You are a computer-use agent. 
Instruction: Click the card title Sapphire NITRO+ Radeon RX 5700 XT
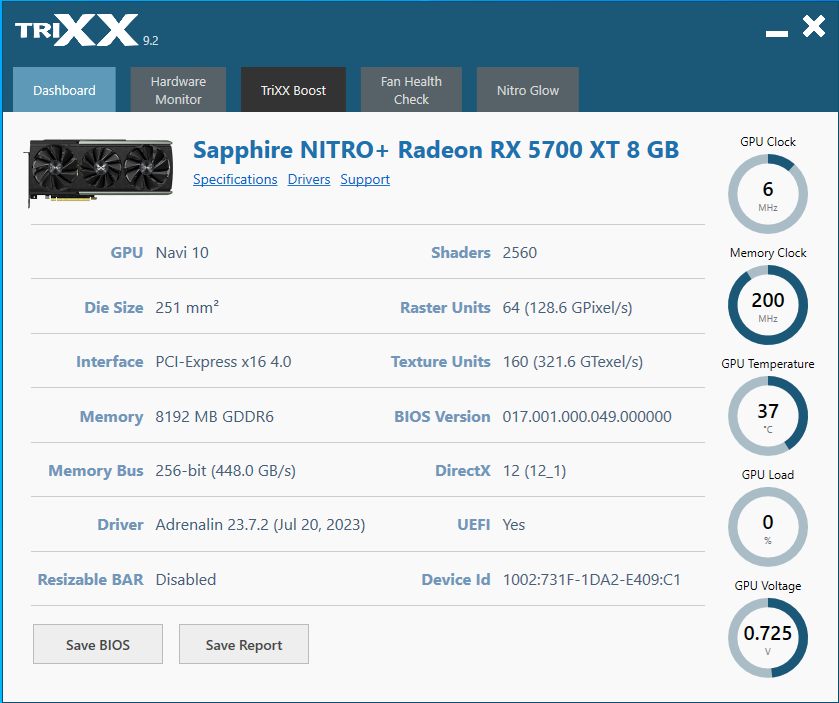tap(436, 150)
